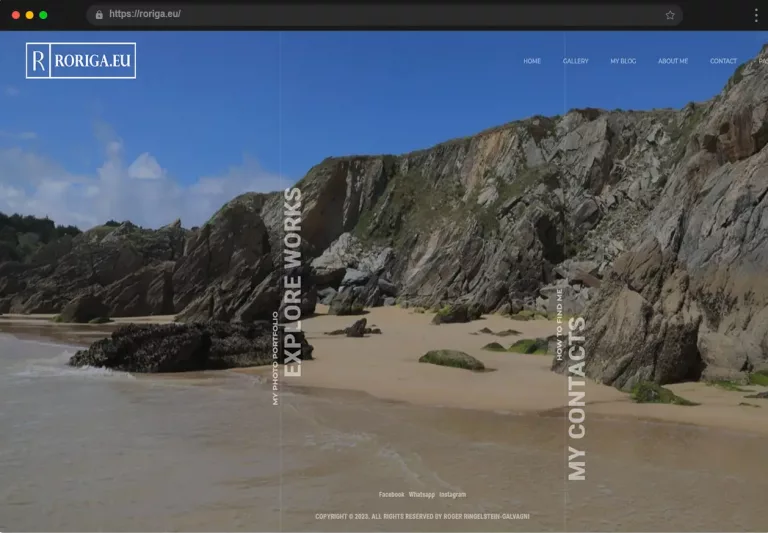Viewport: 768px width, 533px height.
Task: Click the How To Find Me subtitle
Action: point(560,324)
